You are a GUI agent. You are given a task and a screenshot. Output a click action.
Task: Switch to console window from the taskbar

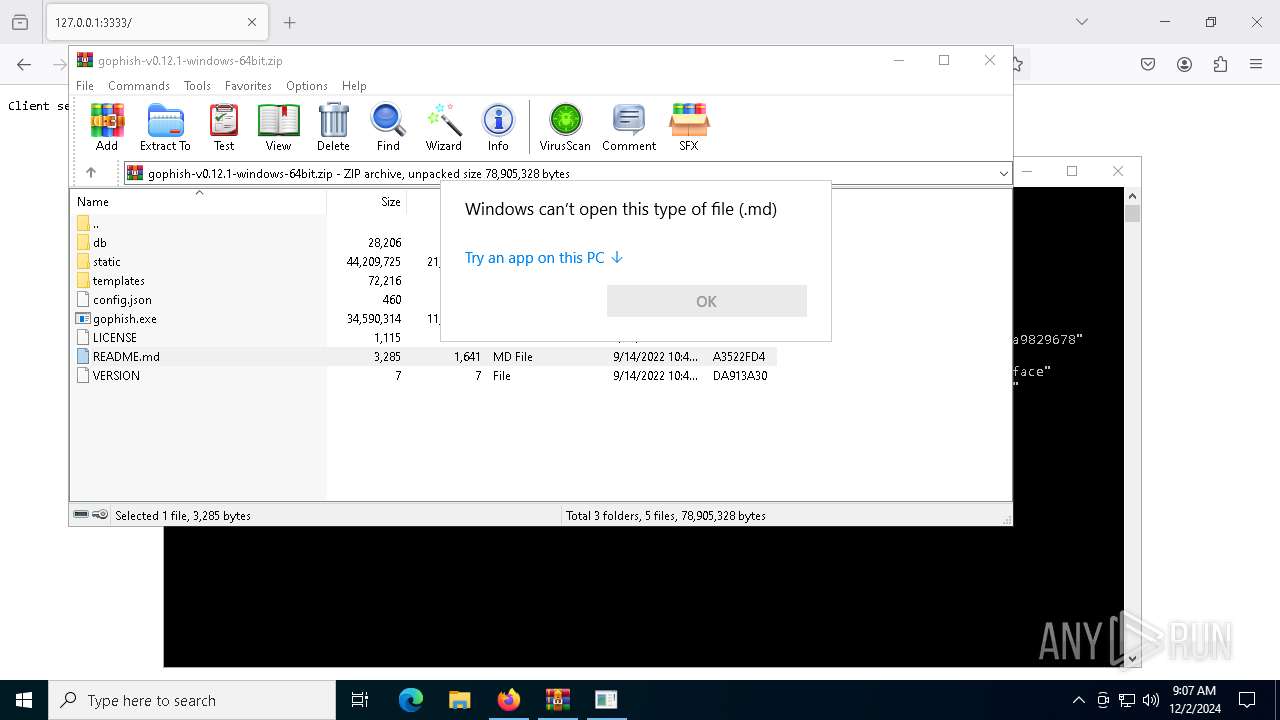(606, 700)
